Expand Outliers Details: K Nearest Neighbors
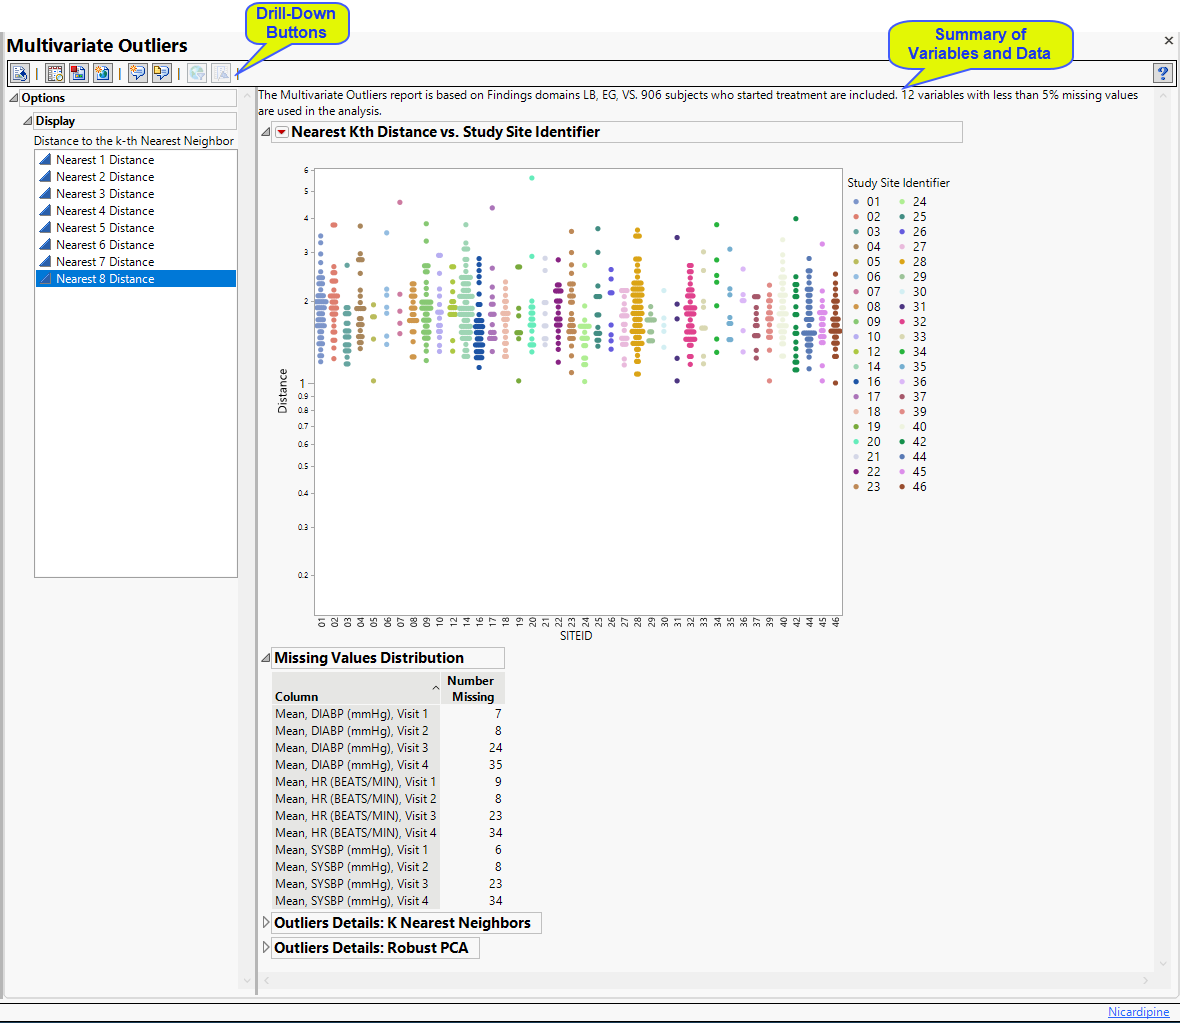This screenshot has width=1180, height=1023. tap(265, 923)
